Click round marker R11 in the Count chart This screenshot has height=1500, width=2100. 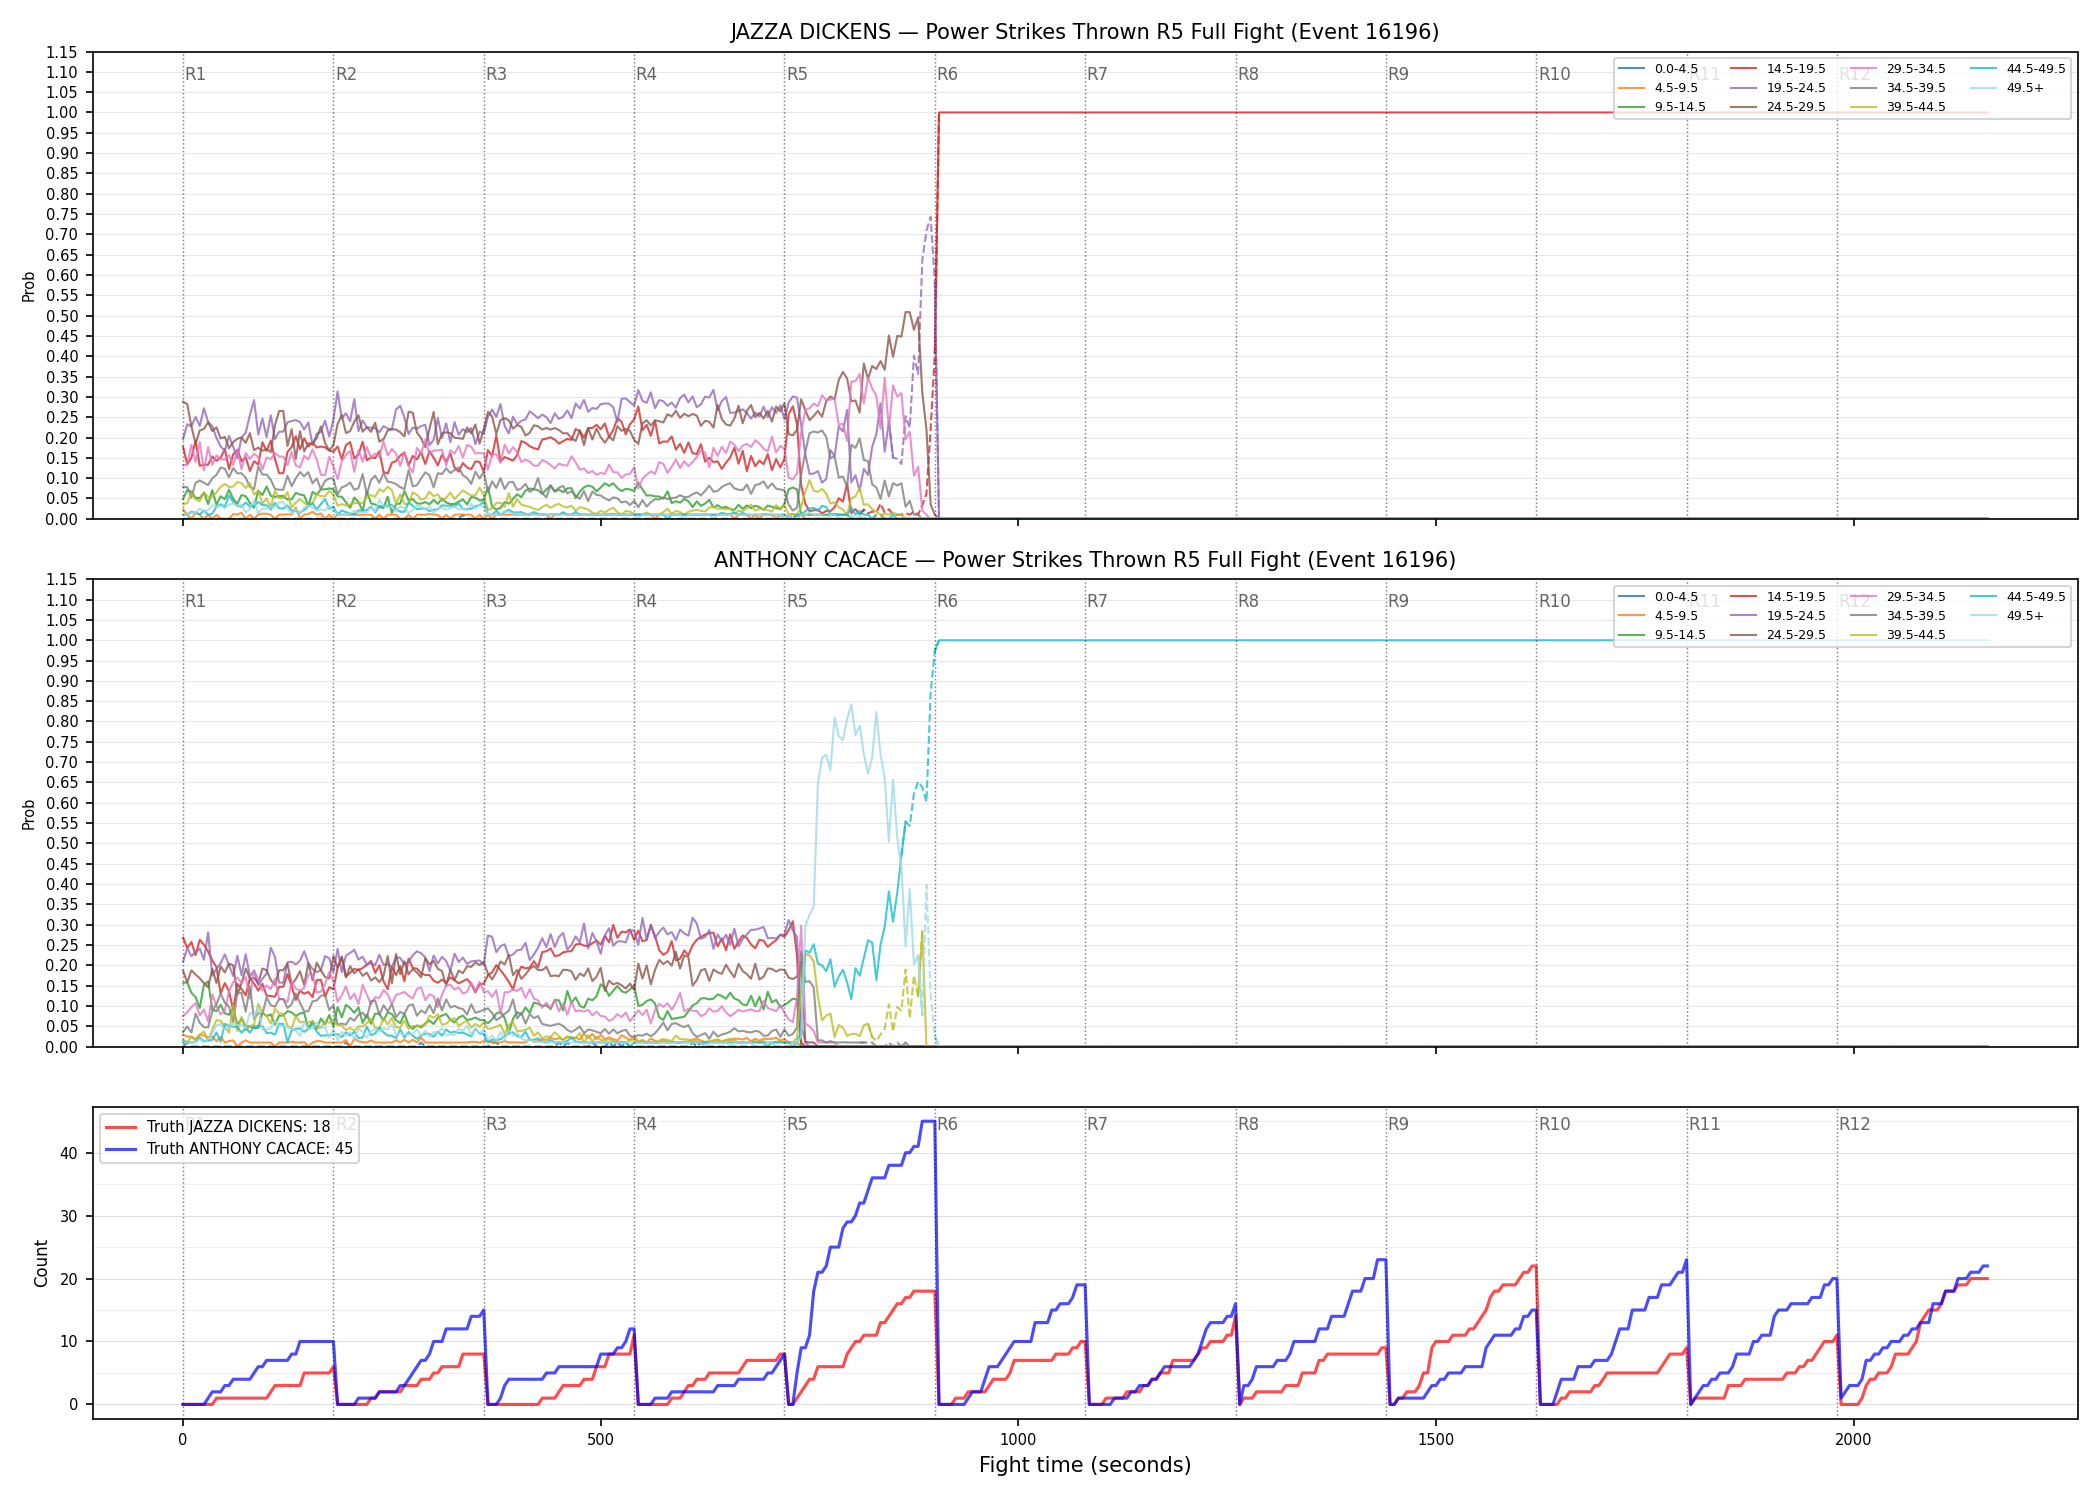point(1705,1124)
